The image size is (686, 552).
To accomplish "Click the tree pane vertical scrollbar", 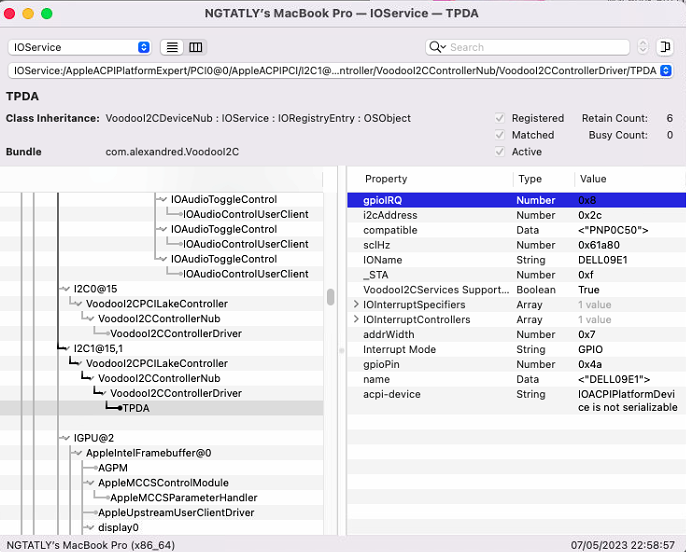I will point(330,297).
